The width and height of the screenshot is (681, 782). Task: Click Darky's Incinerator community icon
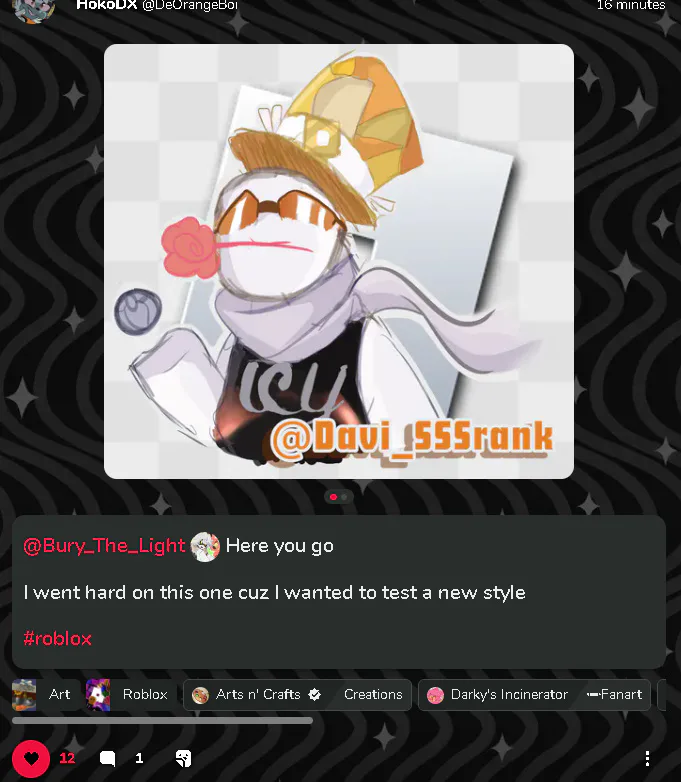tap(435, 695)
